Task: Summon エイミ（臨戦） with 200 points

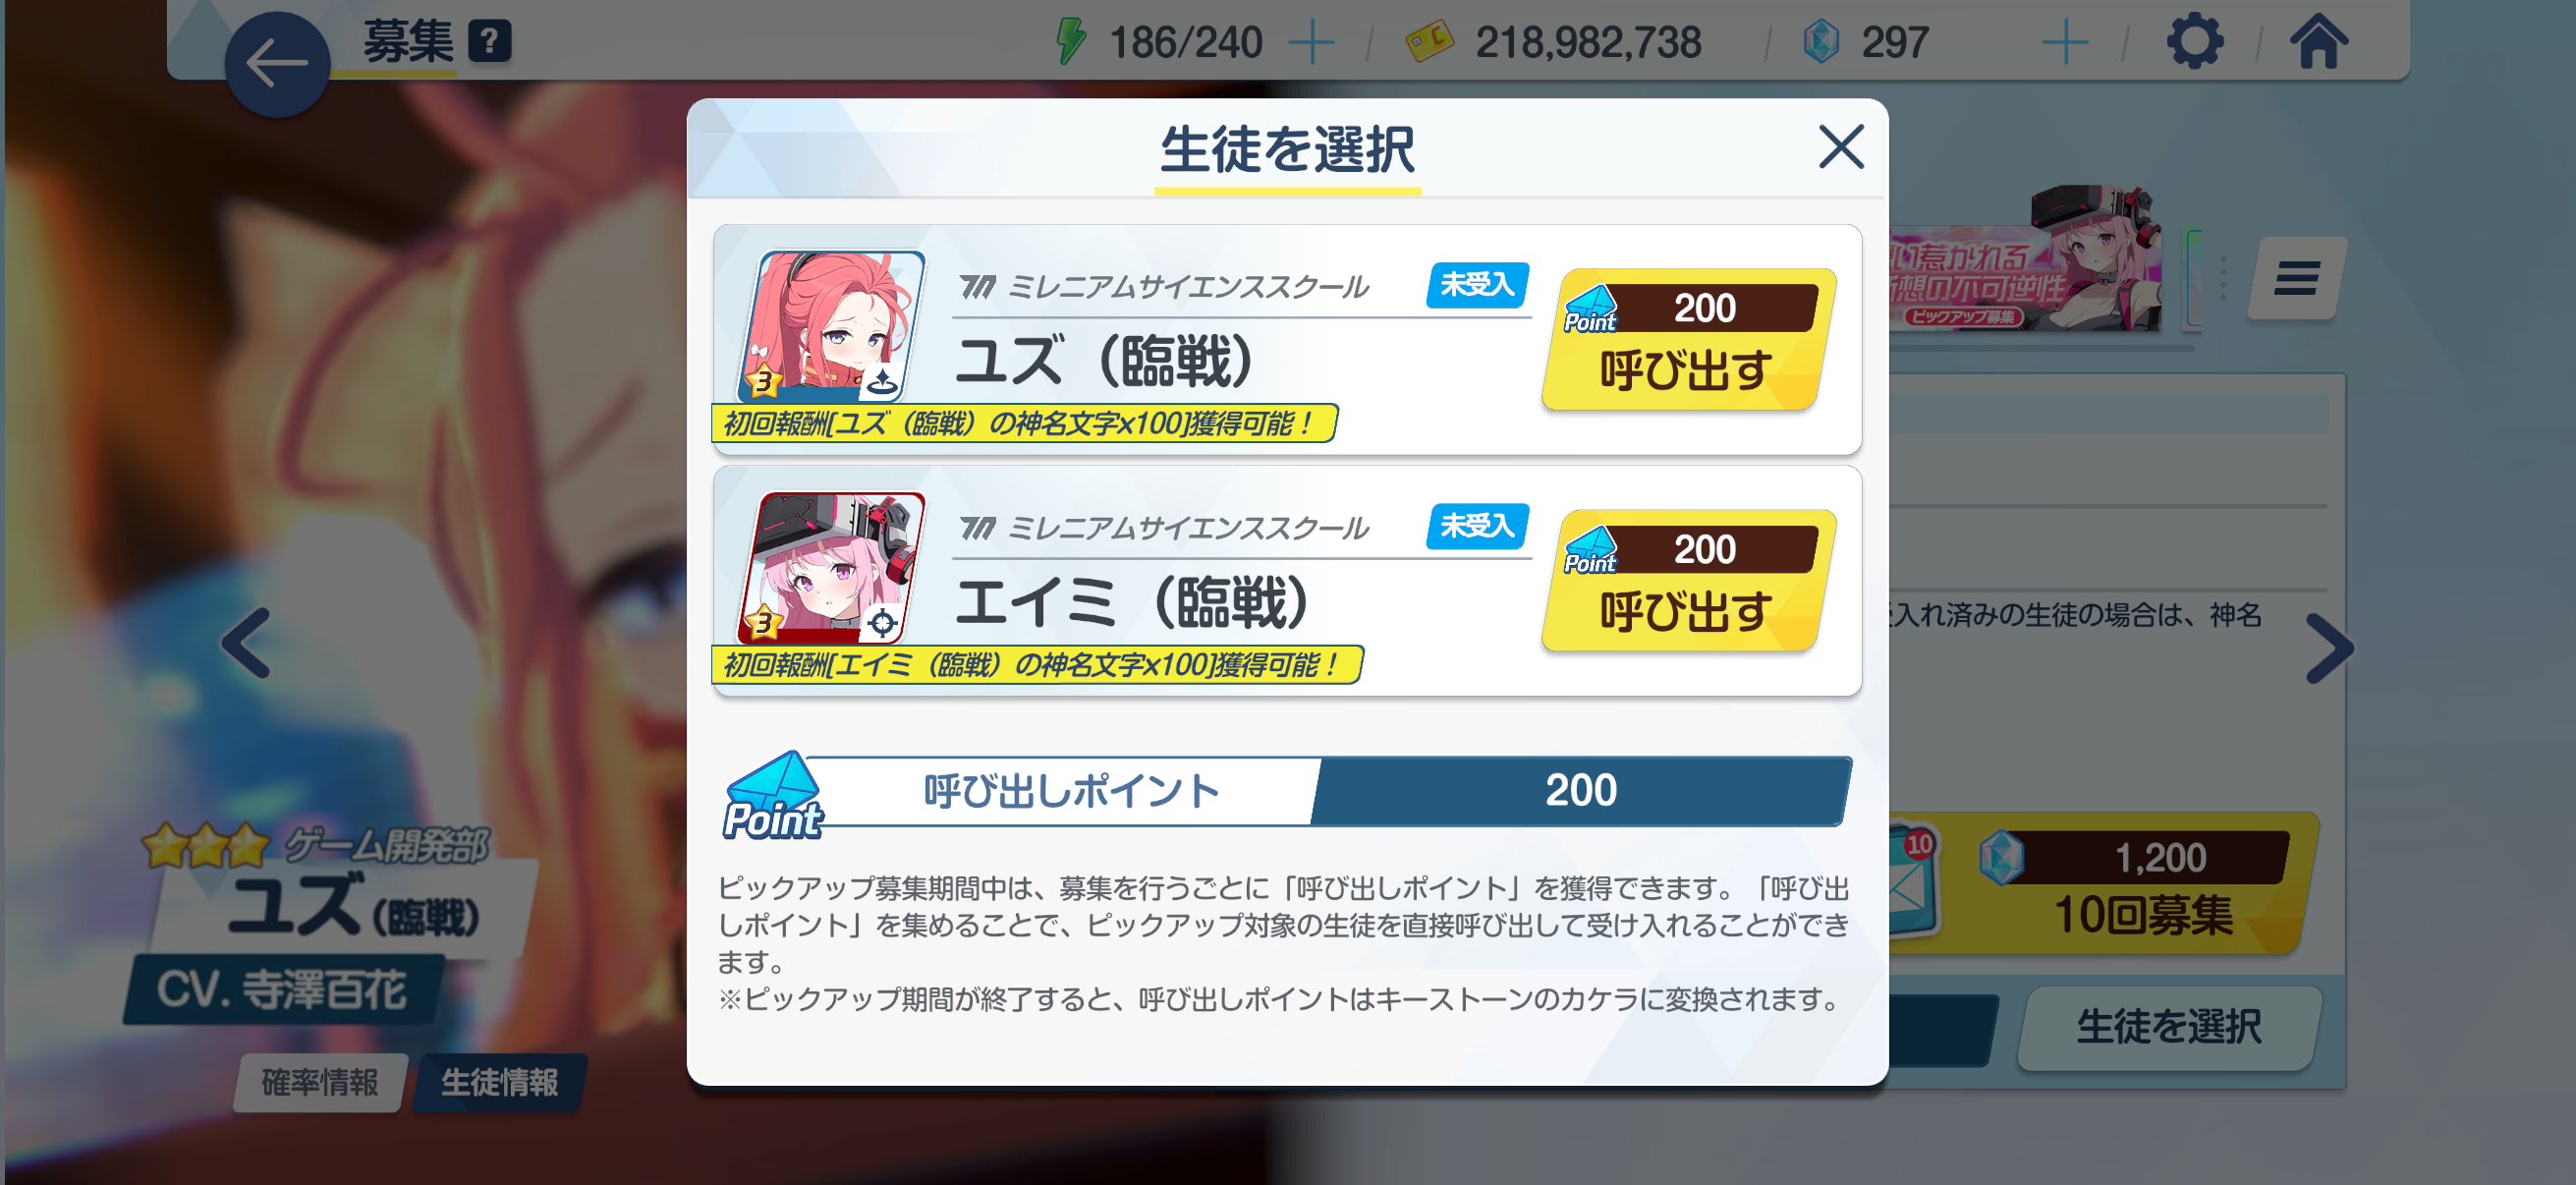Action: tap(1688, 580)
